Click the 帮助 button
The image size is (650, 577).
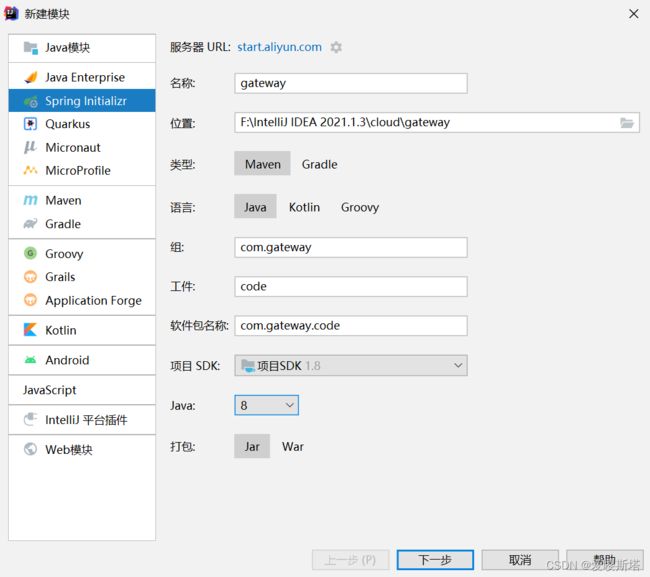pos(604,560)
